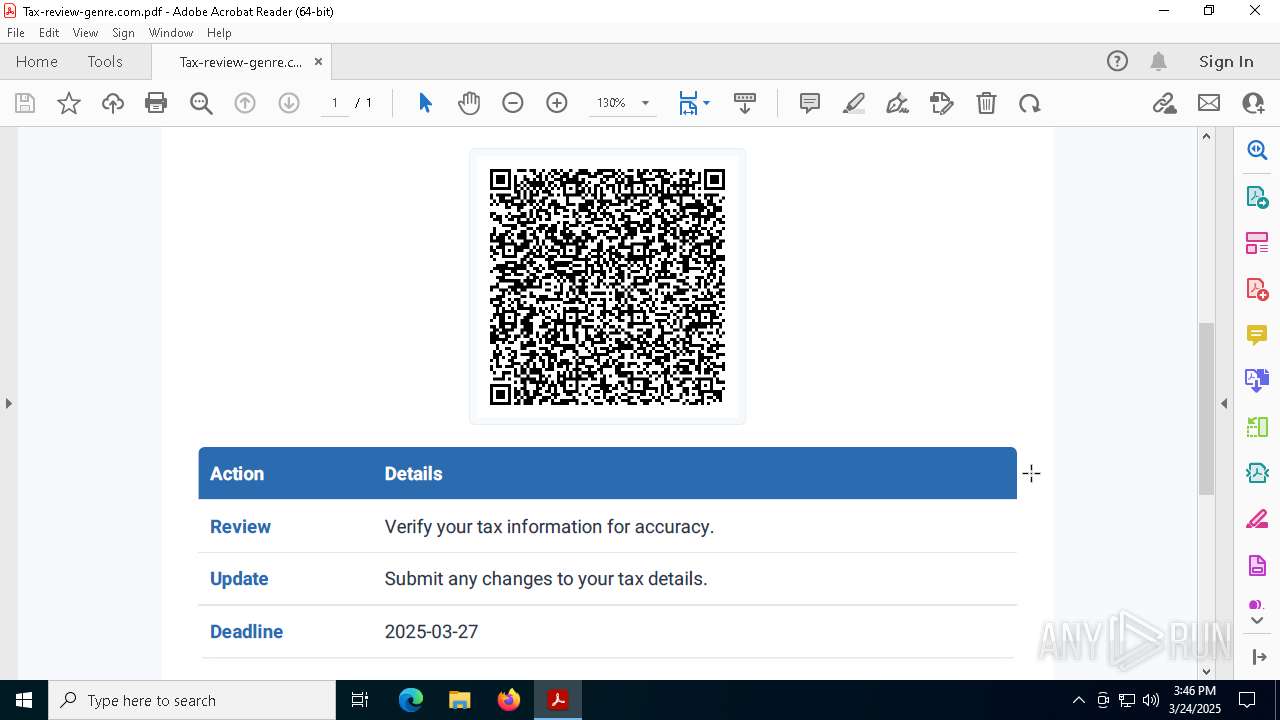Click the page number input field
This screenshot has width=1280, height=720.
335,103
